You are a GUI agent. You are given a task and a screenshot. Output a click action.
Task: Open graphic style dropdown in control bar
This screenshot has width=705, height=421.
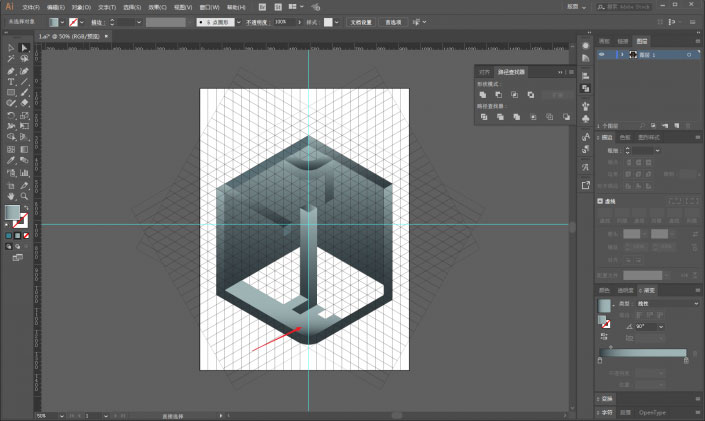(337, 22)
